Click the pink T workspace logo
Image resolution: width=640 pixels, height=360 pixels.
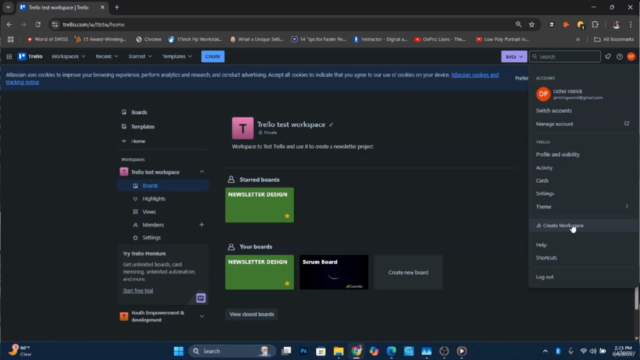coord(242,128)
